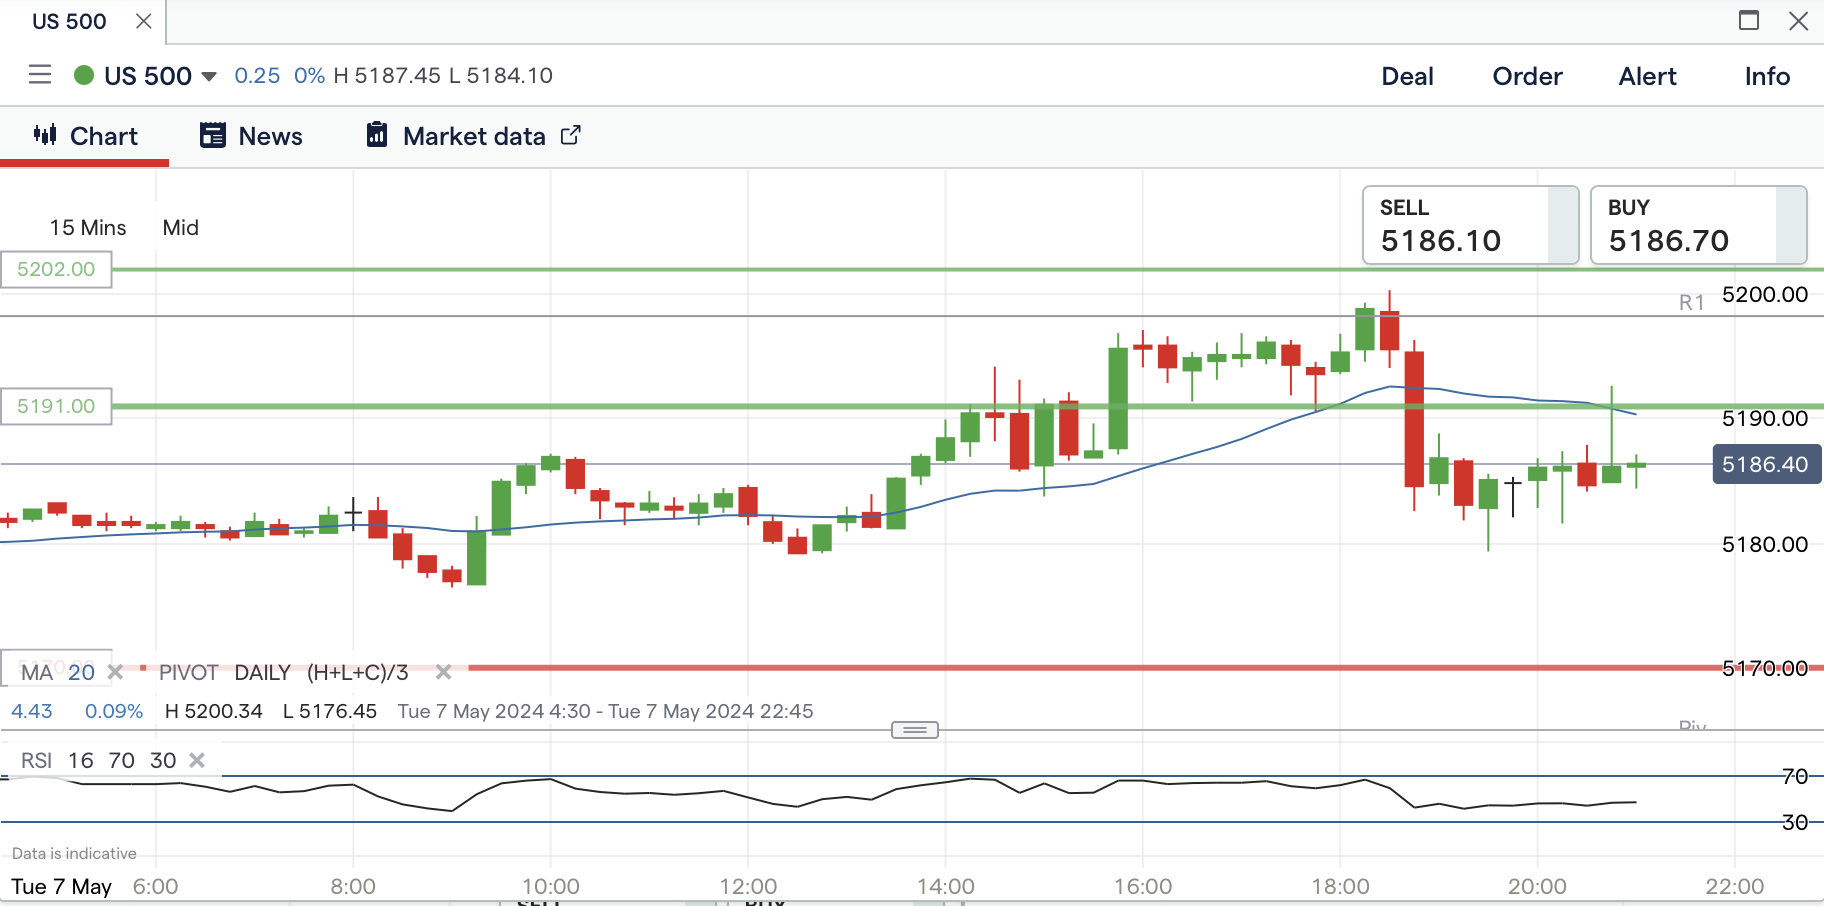Click the H 5187.45 high value
This screenshot has width=1824, height=906.
click(x=387, y=76)
